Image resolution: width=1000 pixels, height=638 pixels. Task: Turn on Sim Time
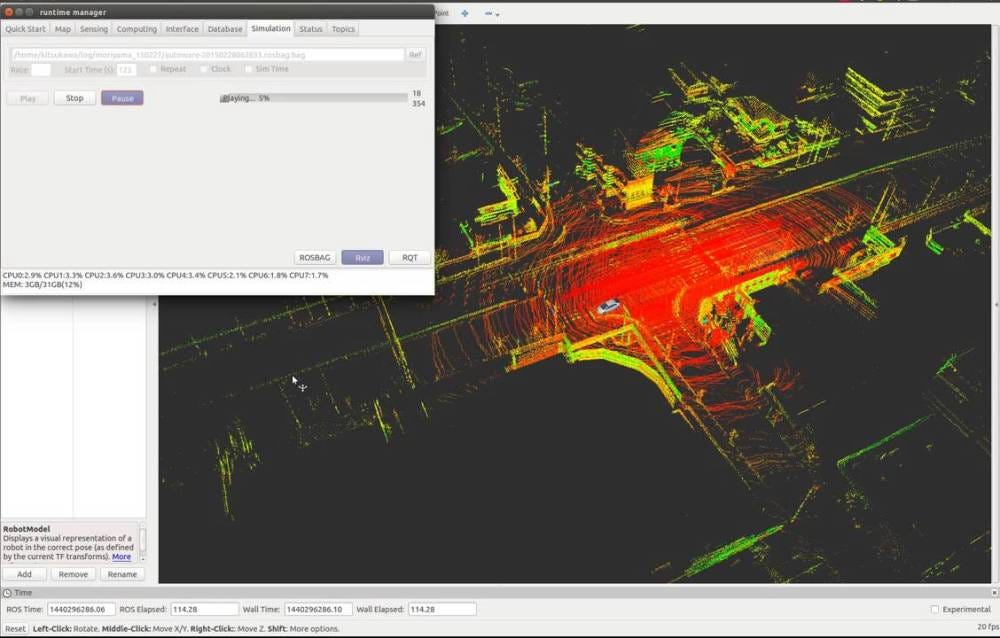click(249, 68)
